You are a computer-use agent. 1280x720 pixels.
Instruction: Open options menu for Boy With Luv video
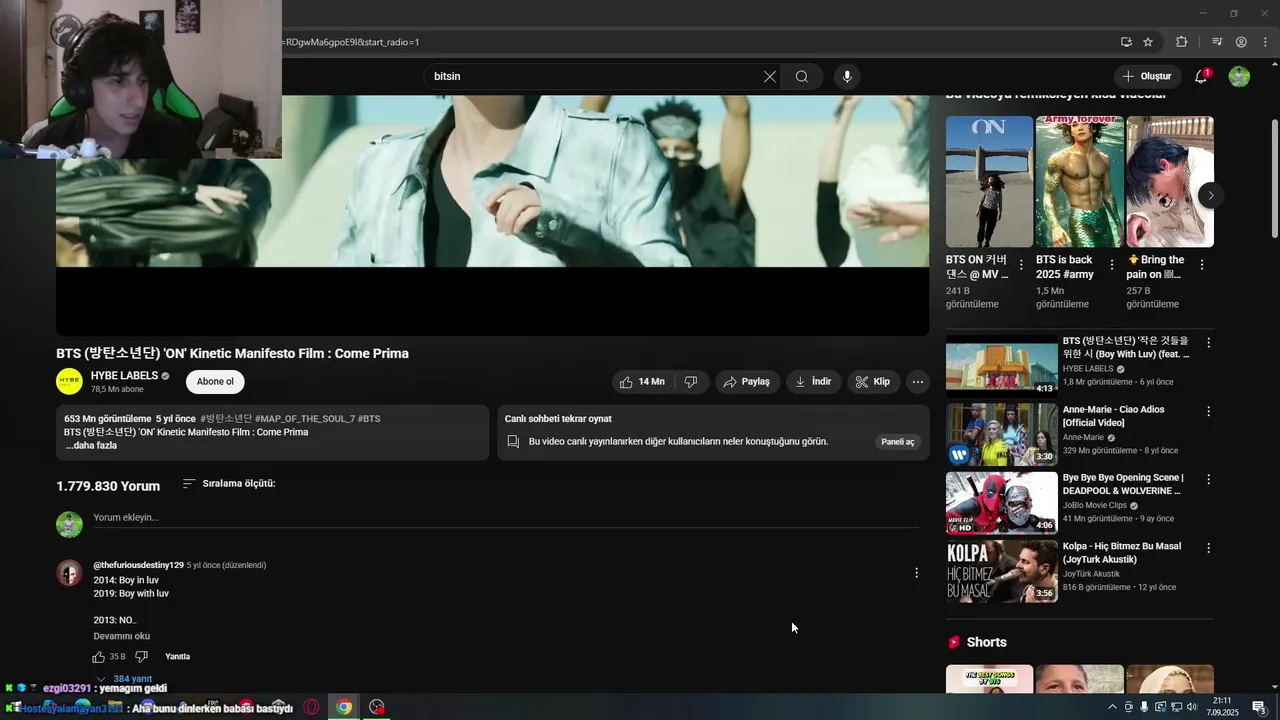[x=1208, y=343]
